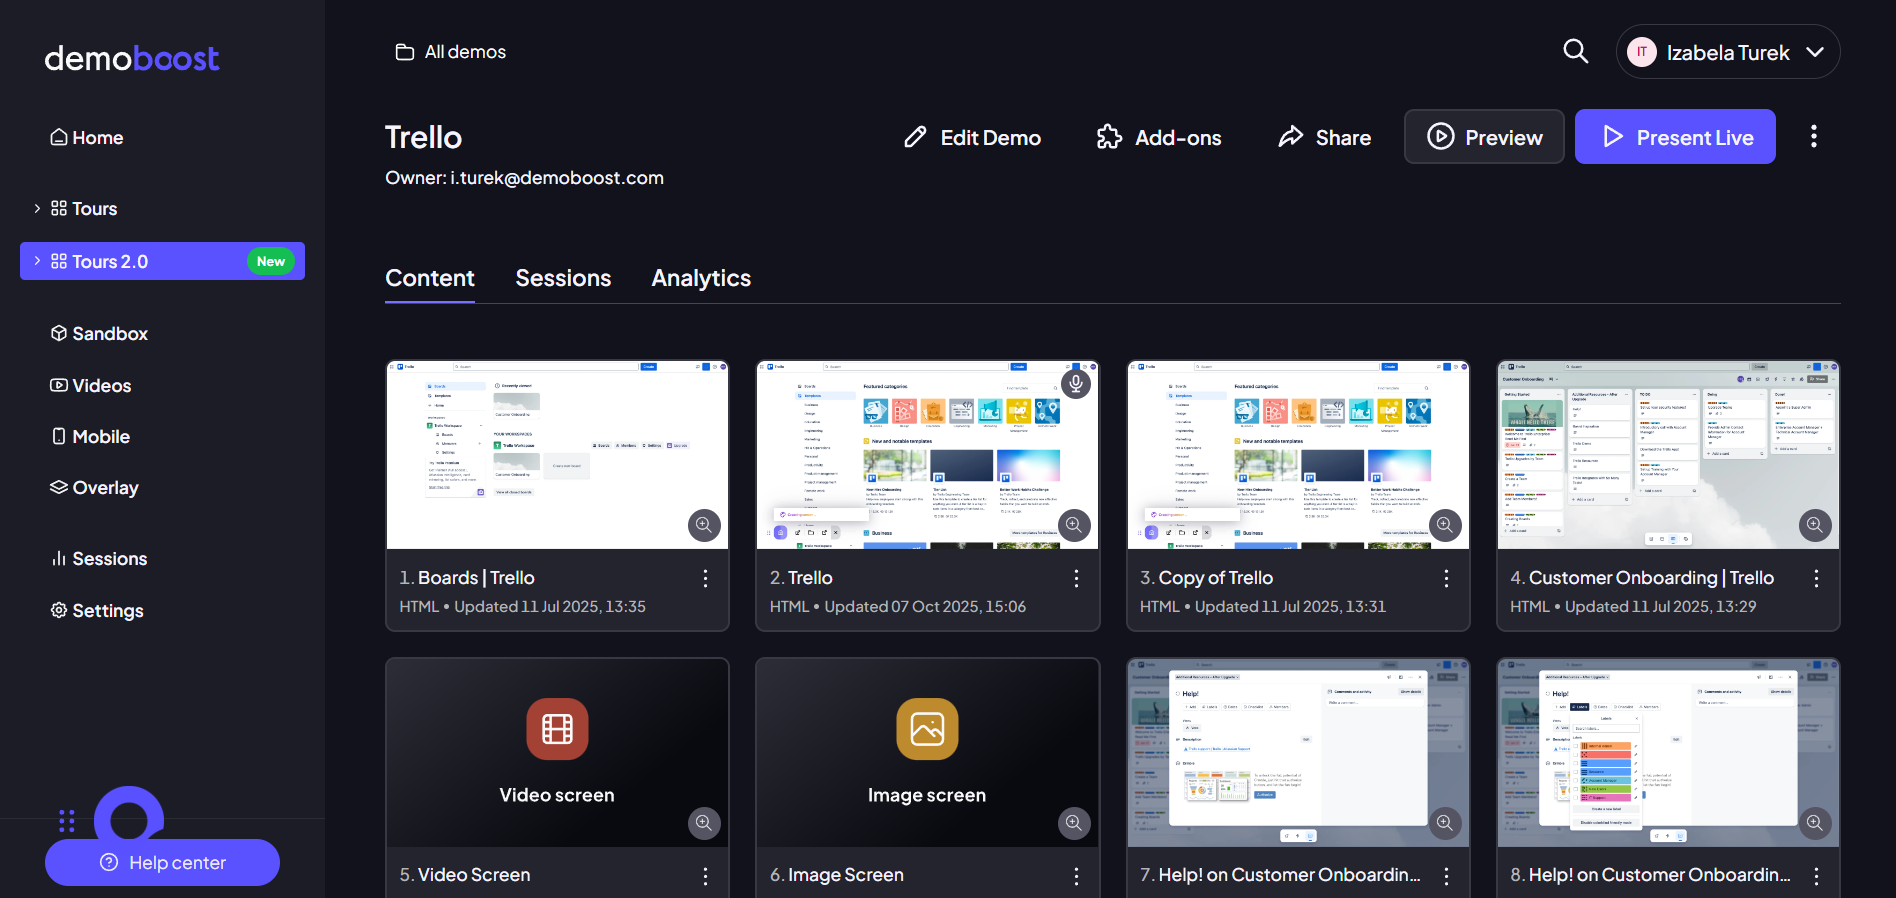Open Settings in sidebar
The image size is (1896, 898).
point(97,611)
